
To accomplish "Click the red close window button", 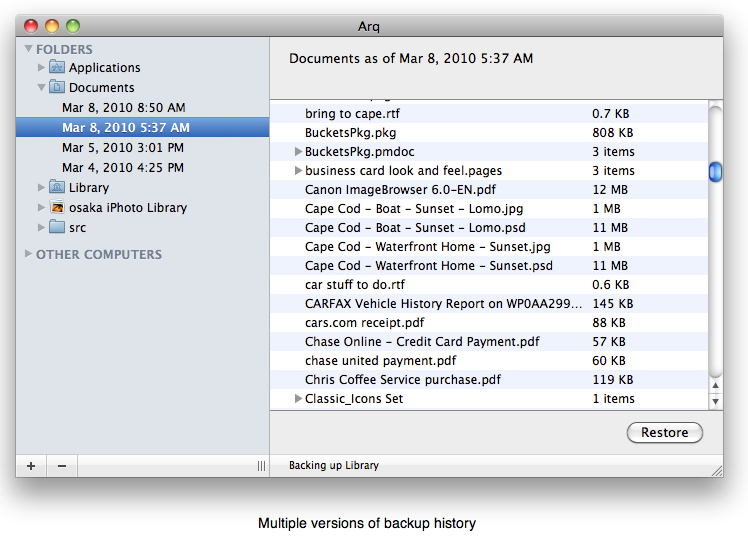I will (31, 26).
